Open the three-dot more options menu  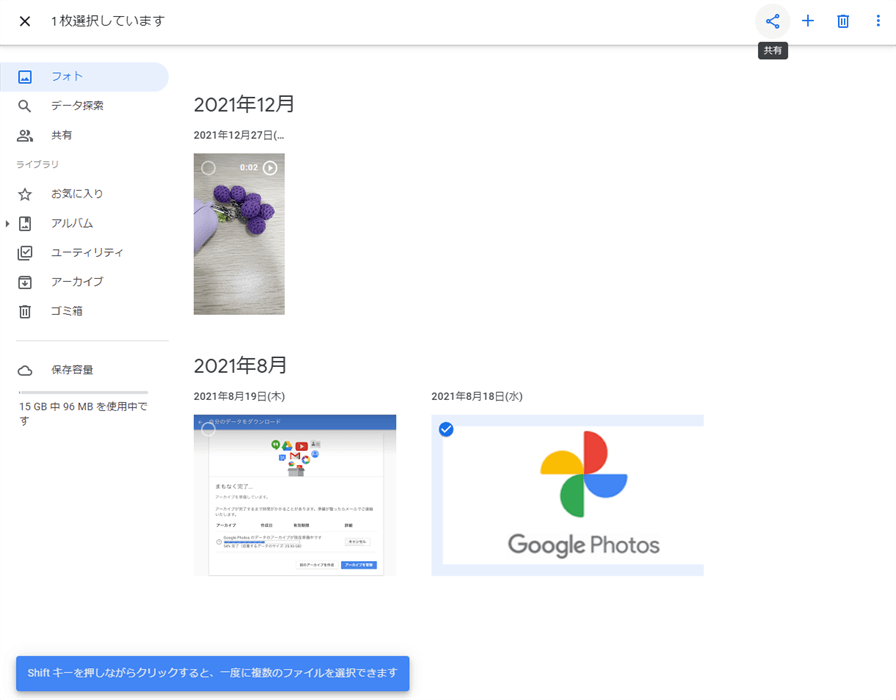(878, 22)
